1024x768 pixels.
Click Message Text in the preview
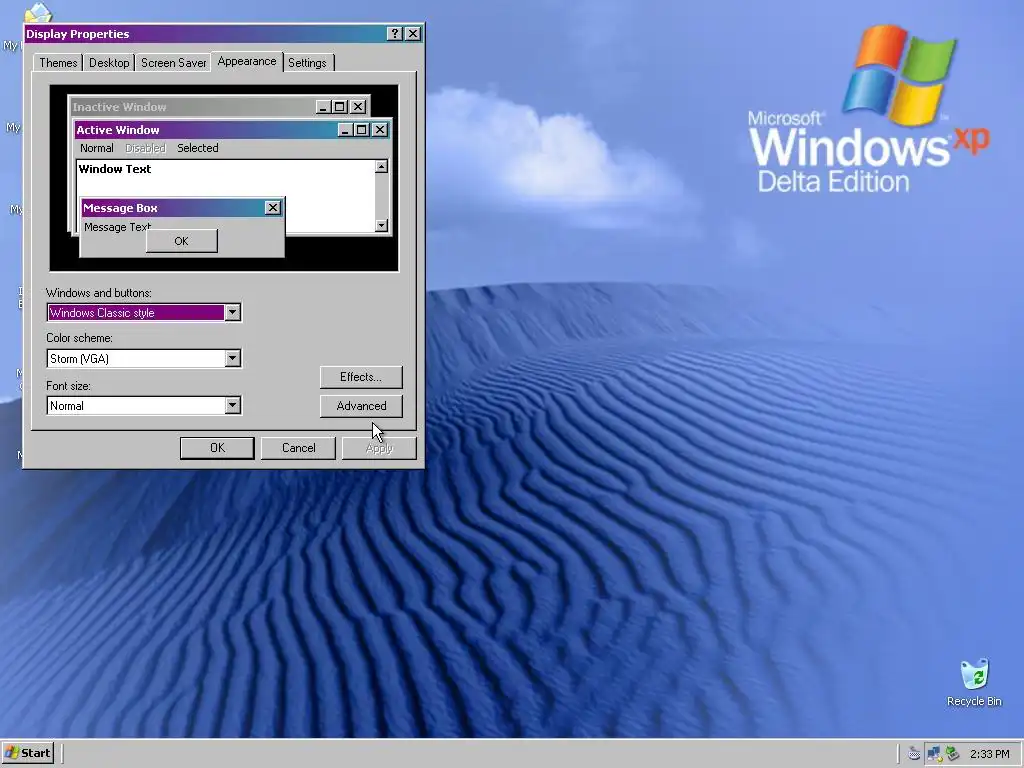(x=118, y=227)
